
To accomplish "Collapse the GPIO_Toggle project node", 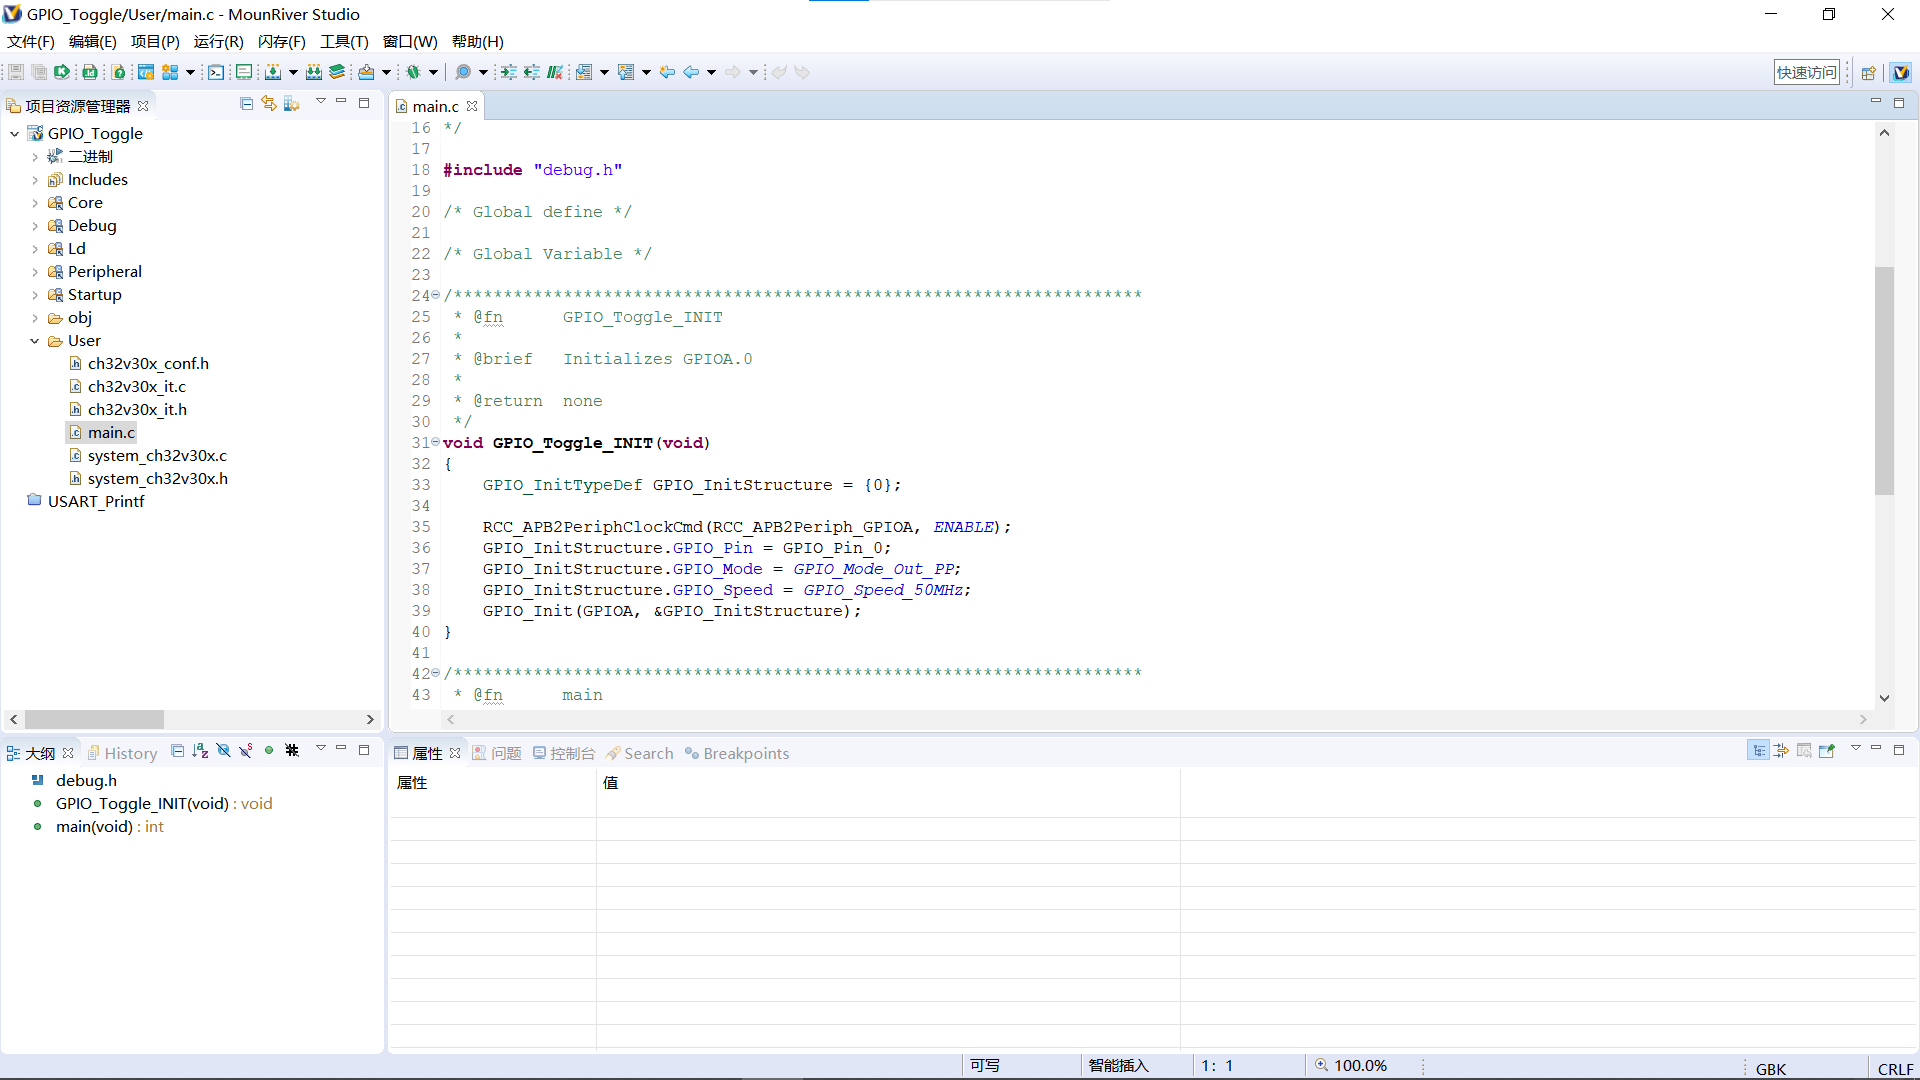I will [x=14, y=134].
